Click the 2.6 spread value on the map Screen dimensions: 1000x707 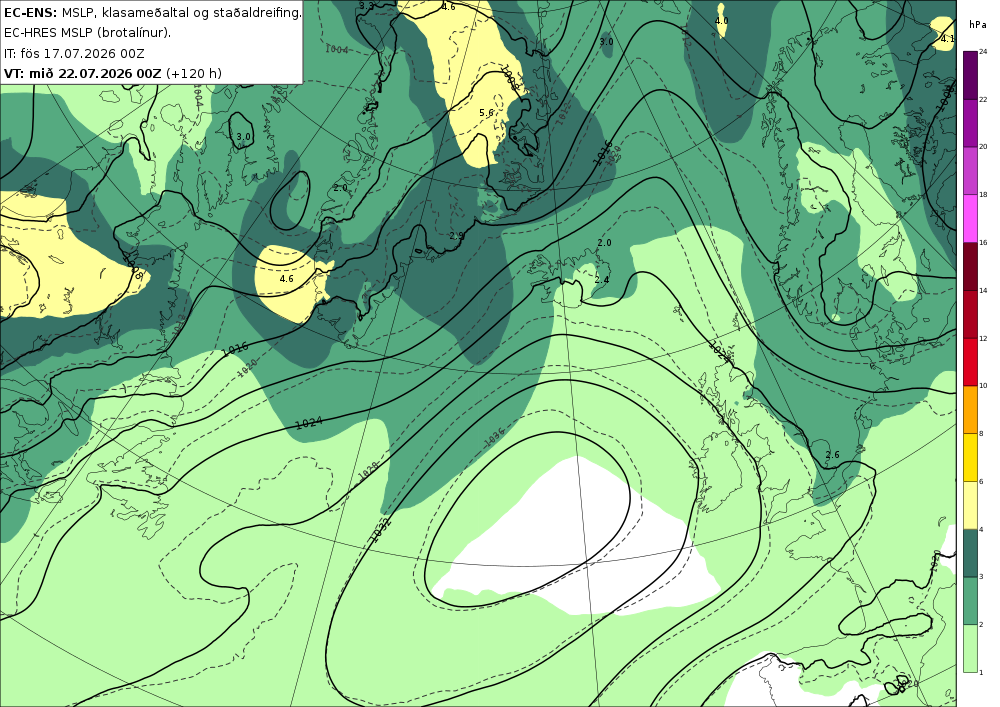tap(832, 455)
